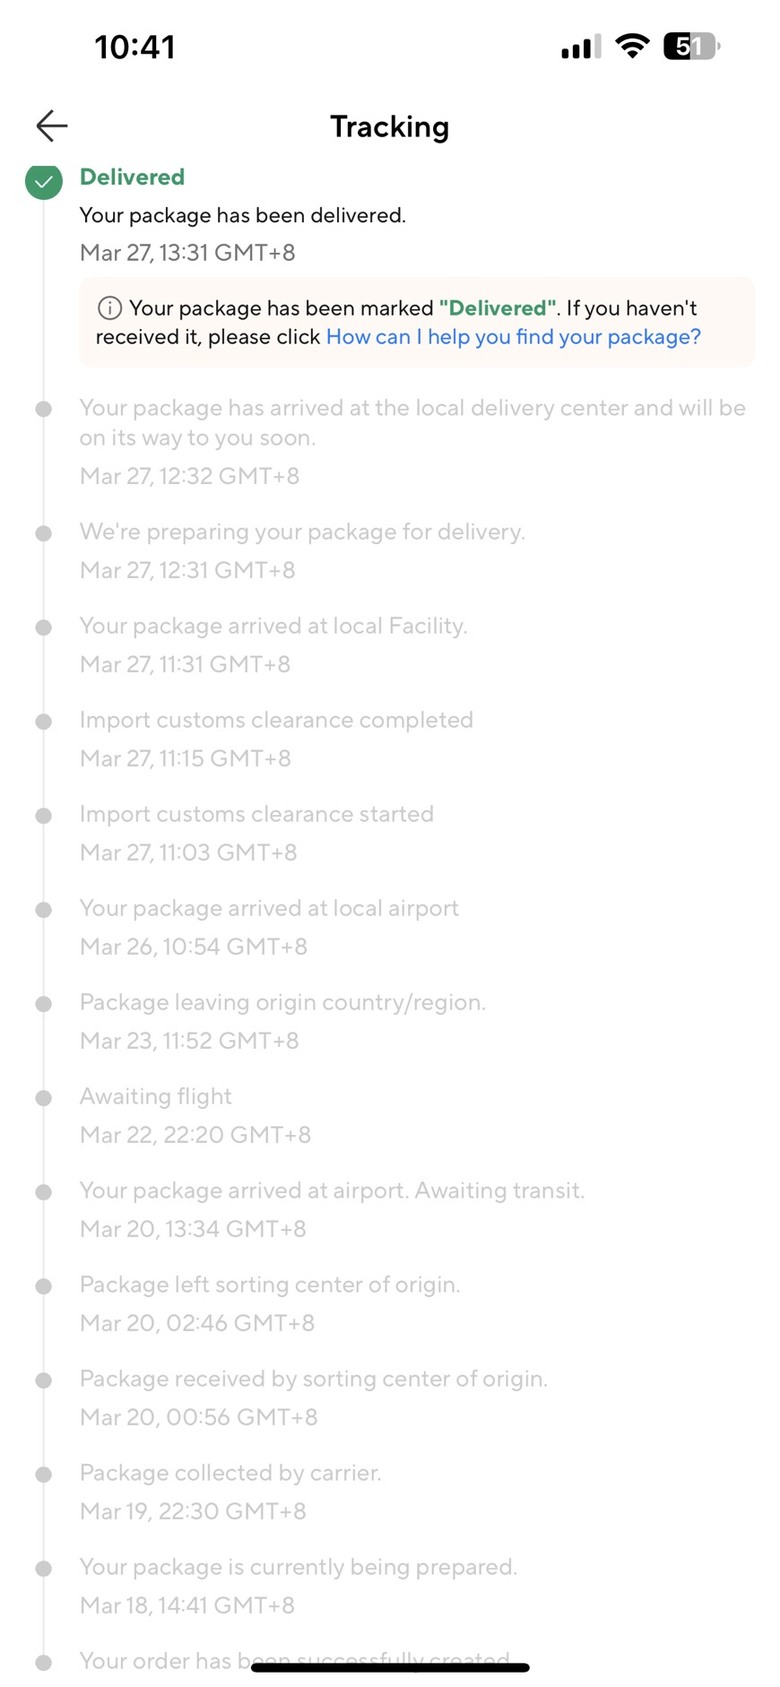Image resolution: width=780 pixels, height=1687 pixels.
Task: Tap the Wi-Fi status icon
Action: point(632,46)
